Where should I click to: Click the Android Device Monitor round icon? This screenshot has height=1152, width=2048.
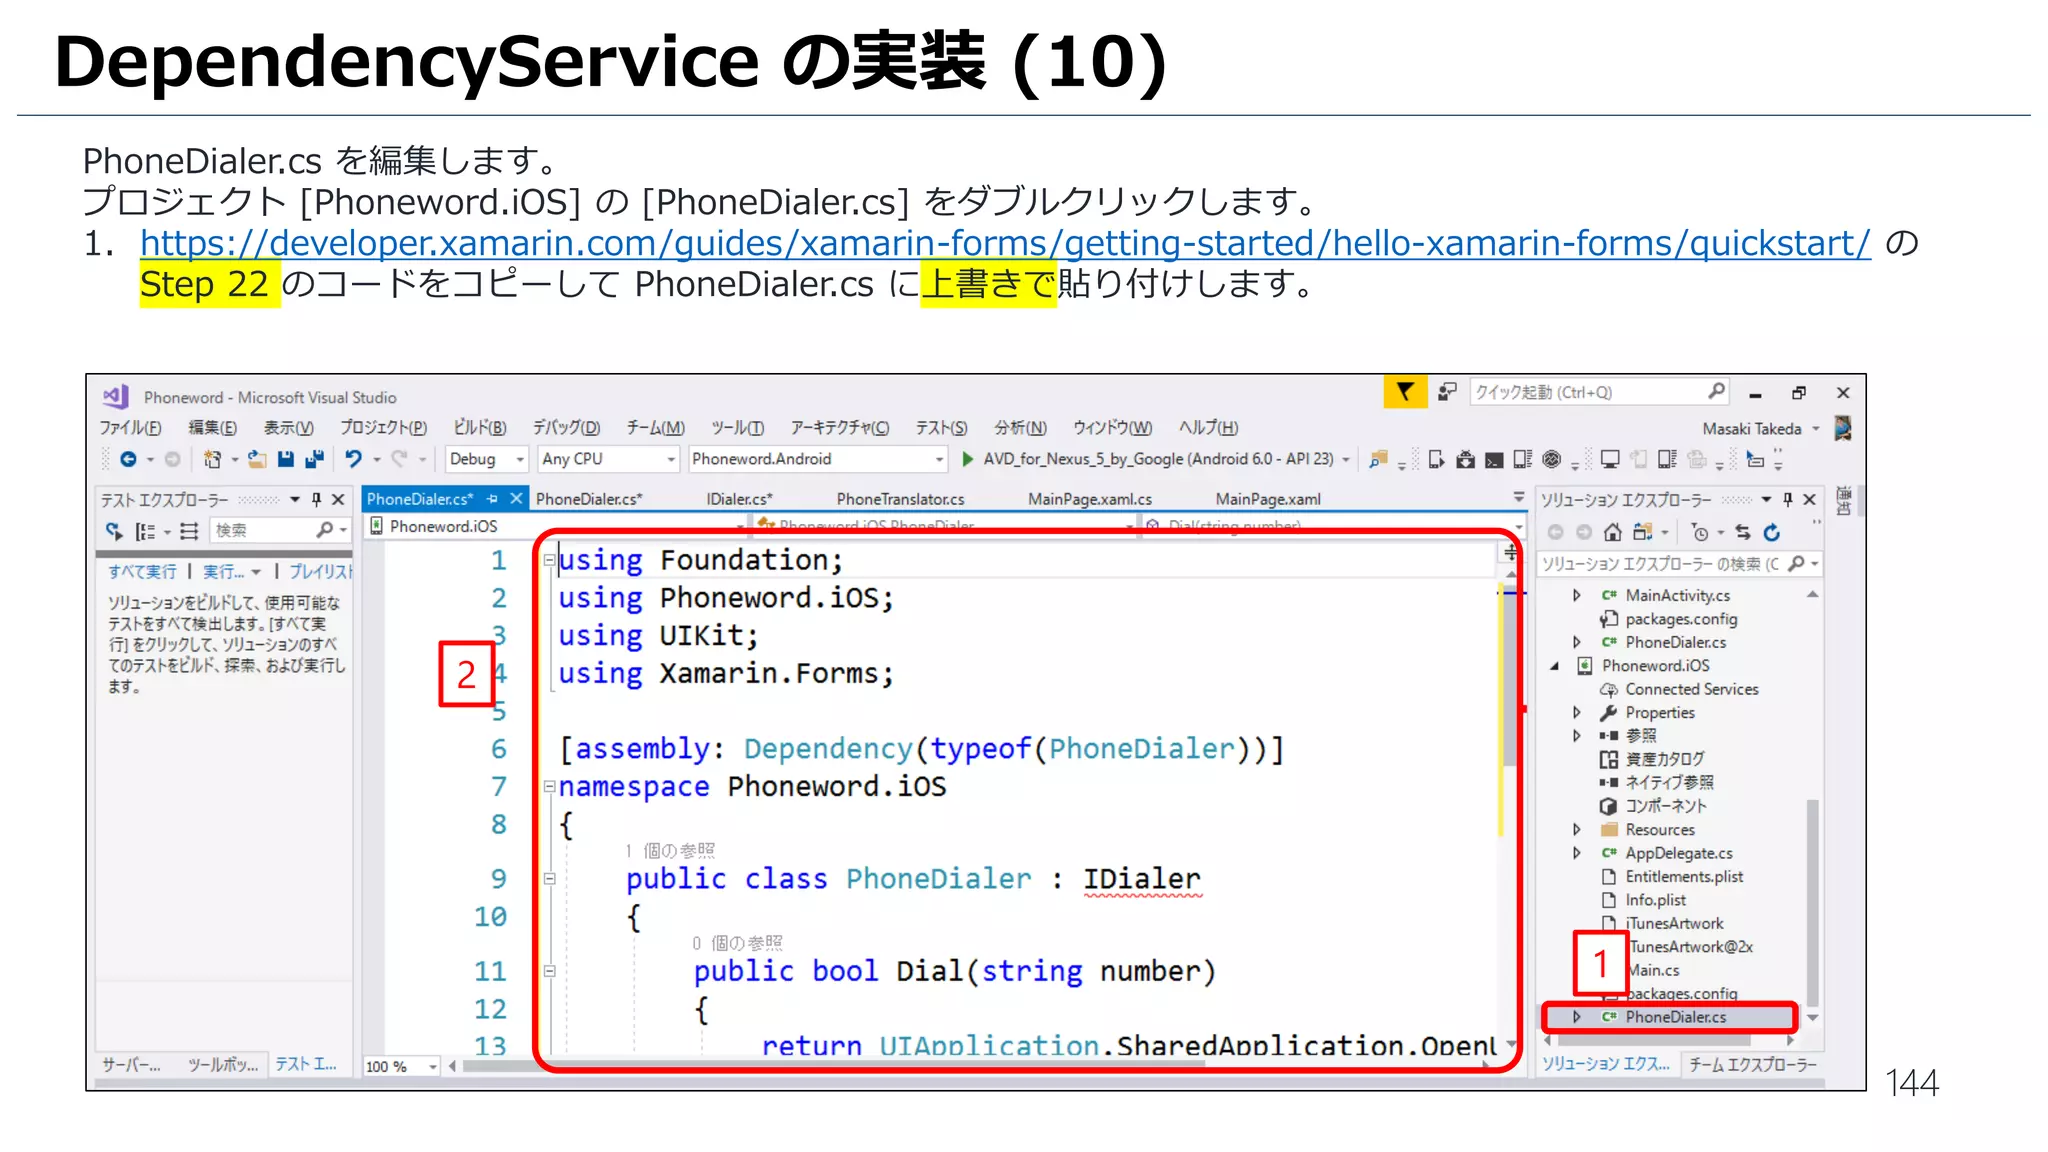click(1552, 459)
